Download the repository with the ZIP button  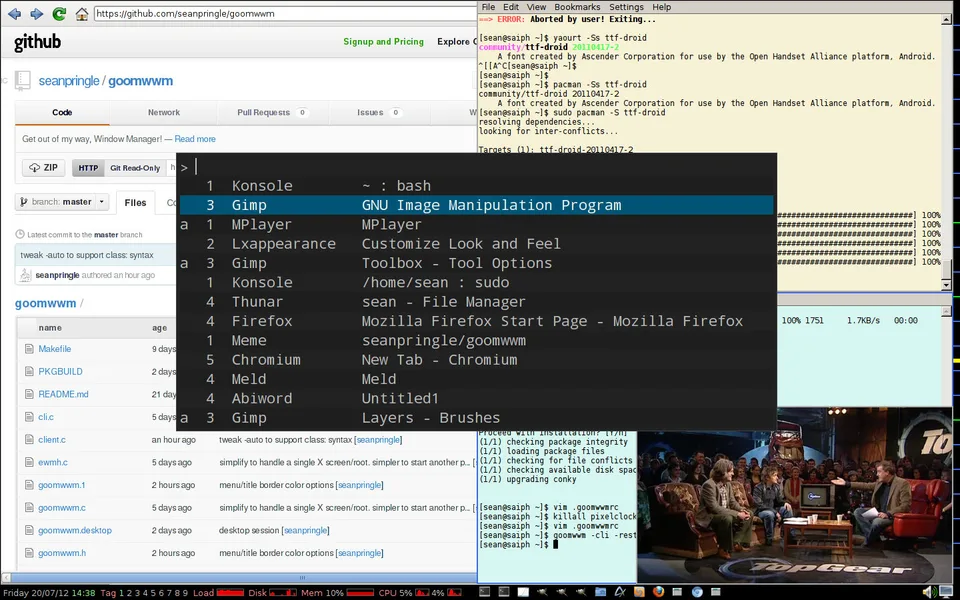[43, 168]
